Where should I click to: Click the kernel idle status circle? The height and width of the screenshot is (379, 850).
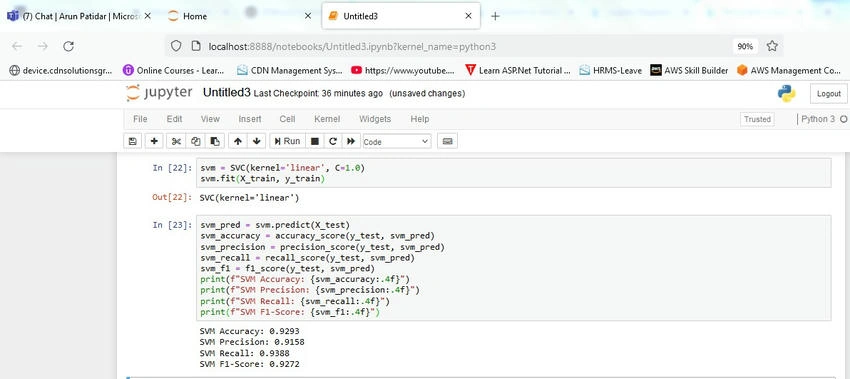pyautogui.click(x=843, y=119)
